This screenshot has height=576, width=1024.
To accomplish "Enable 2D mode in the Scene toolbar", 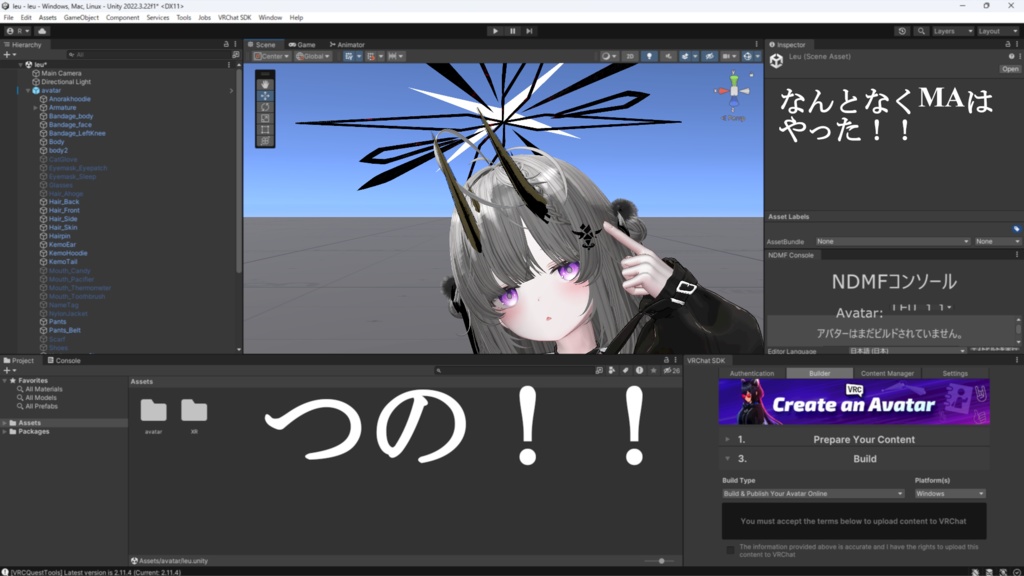I will [x=630, y=55].
